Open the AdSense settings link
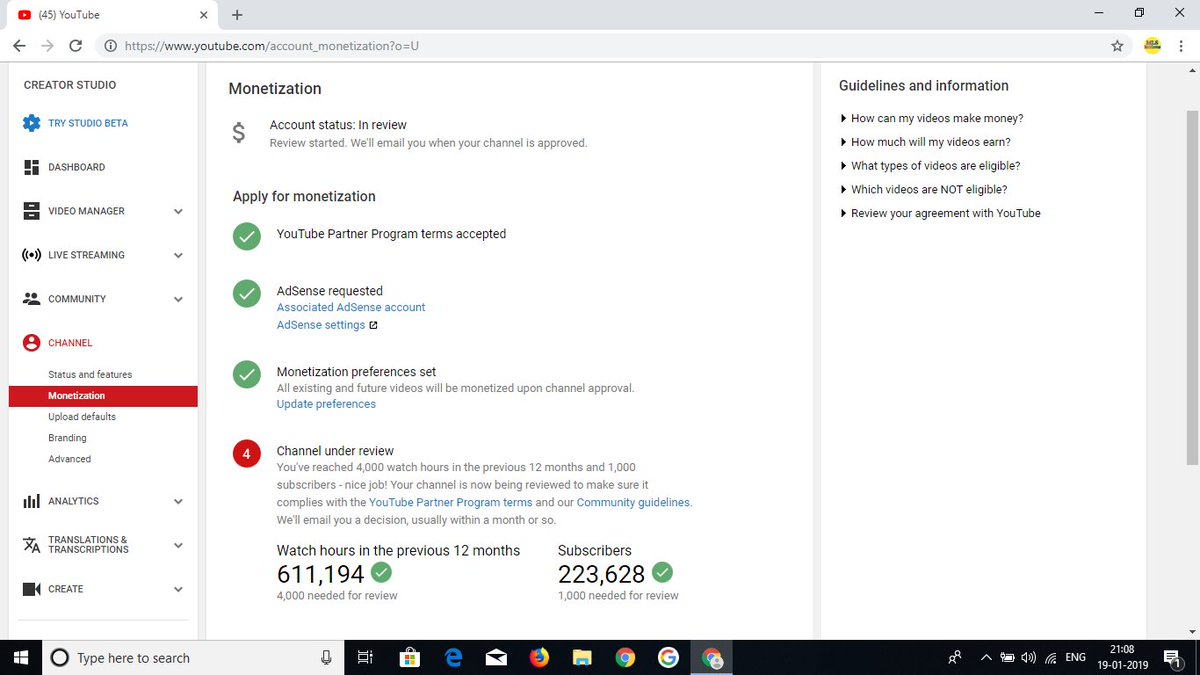The height and width of the screenshot is (675, 1200). tap(321, 325)
